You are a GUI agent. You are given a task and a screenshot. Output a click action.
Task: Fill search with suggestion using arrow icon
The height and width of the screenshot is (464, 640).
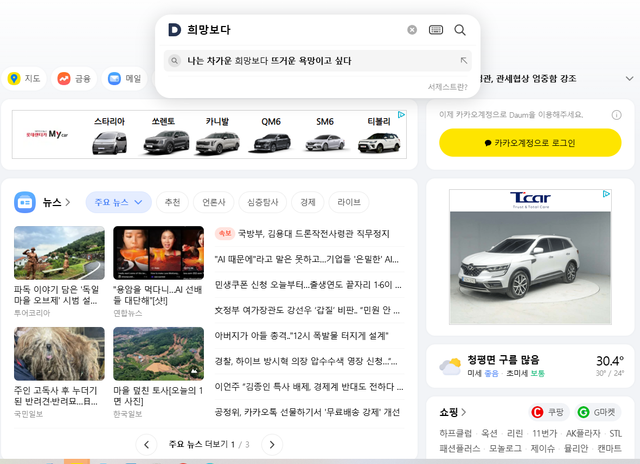[x=464, y=61]
